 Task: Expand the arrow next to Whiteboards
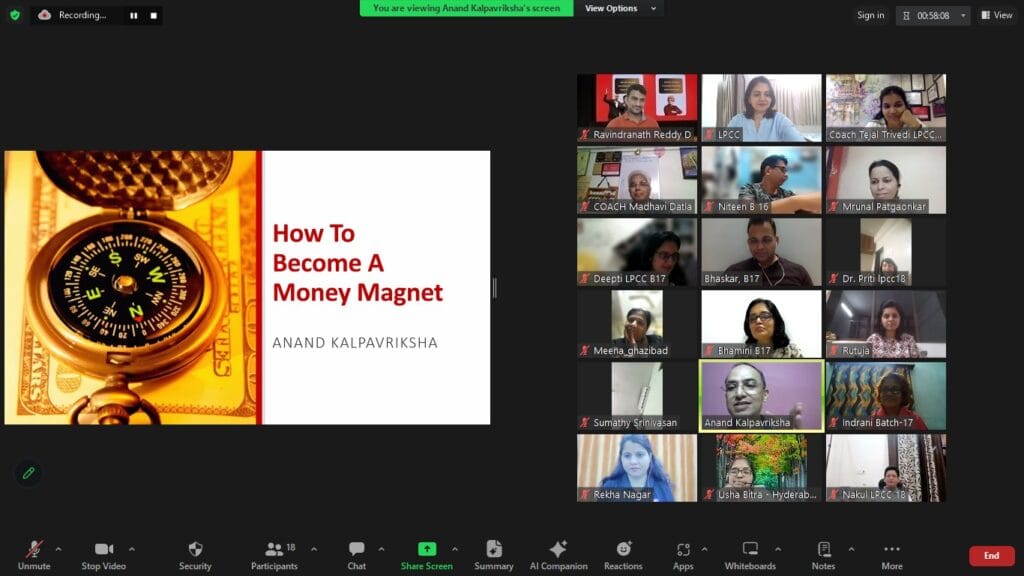pos(778,549)
